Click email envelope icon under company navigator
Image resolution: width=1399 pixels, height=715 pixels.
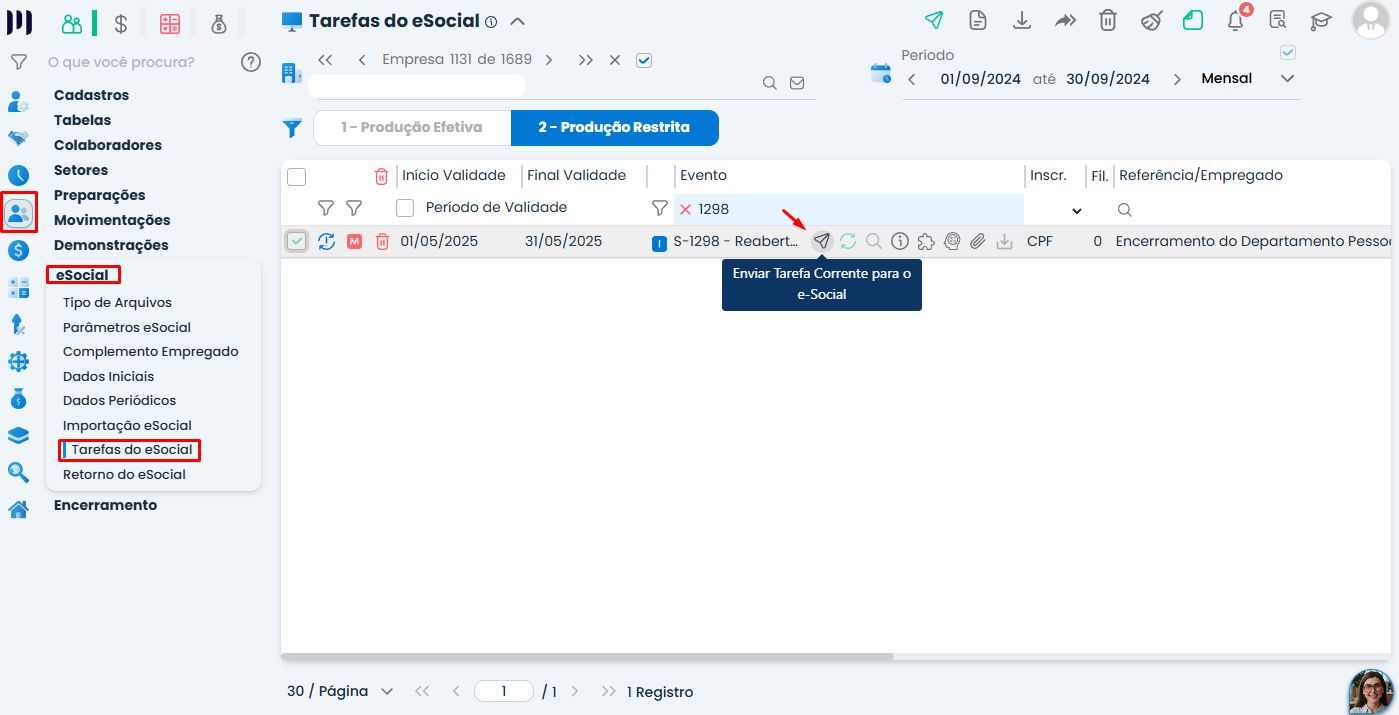click(x=797, y=83)
